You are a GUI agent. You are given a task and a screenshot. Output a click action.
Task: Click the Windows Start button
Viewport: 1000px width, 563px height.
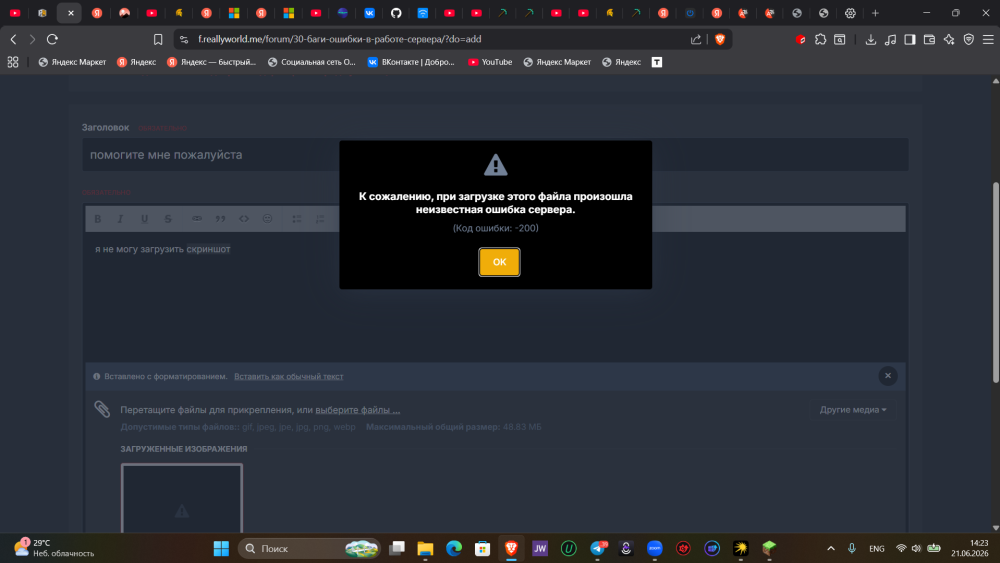[x=221, y=548]
